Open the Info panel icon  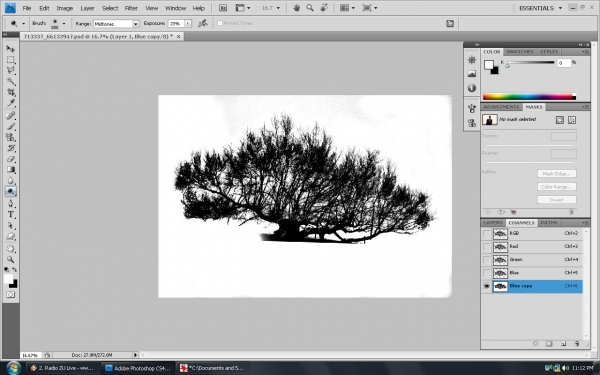(472, 88)
